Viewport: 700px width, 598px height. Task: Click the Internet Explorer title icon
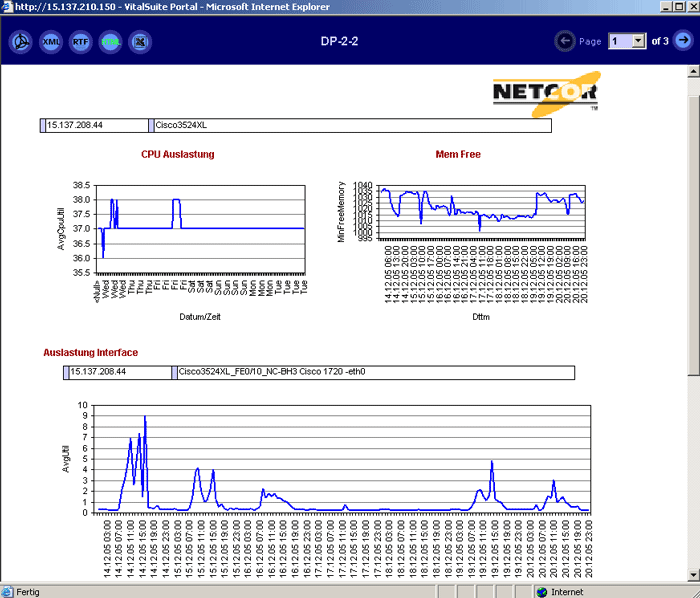(x=7, y=7)
